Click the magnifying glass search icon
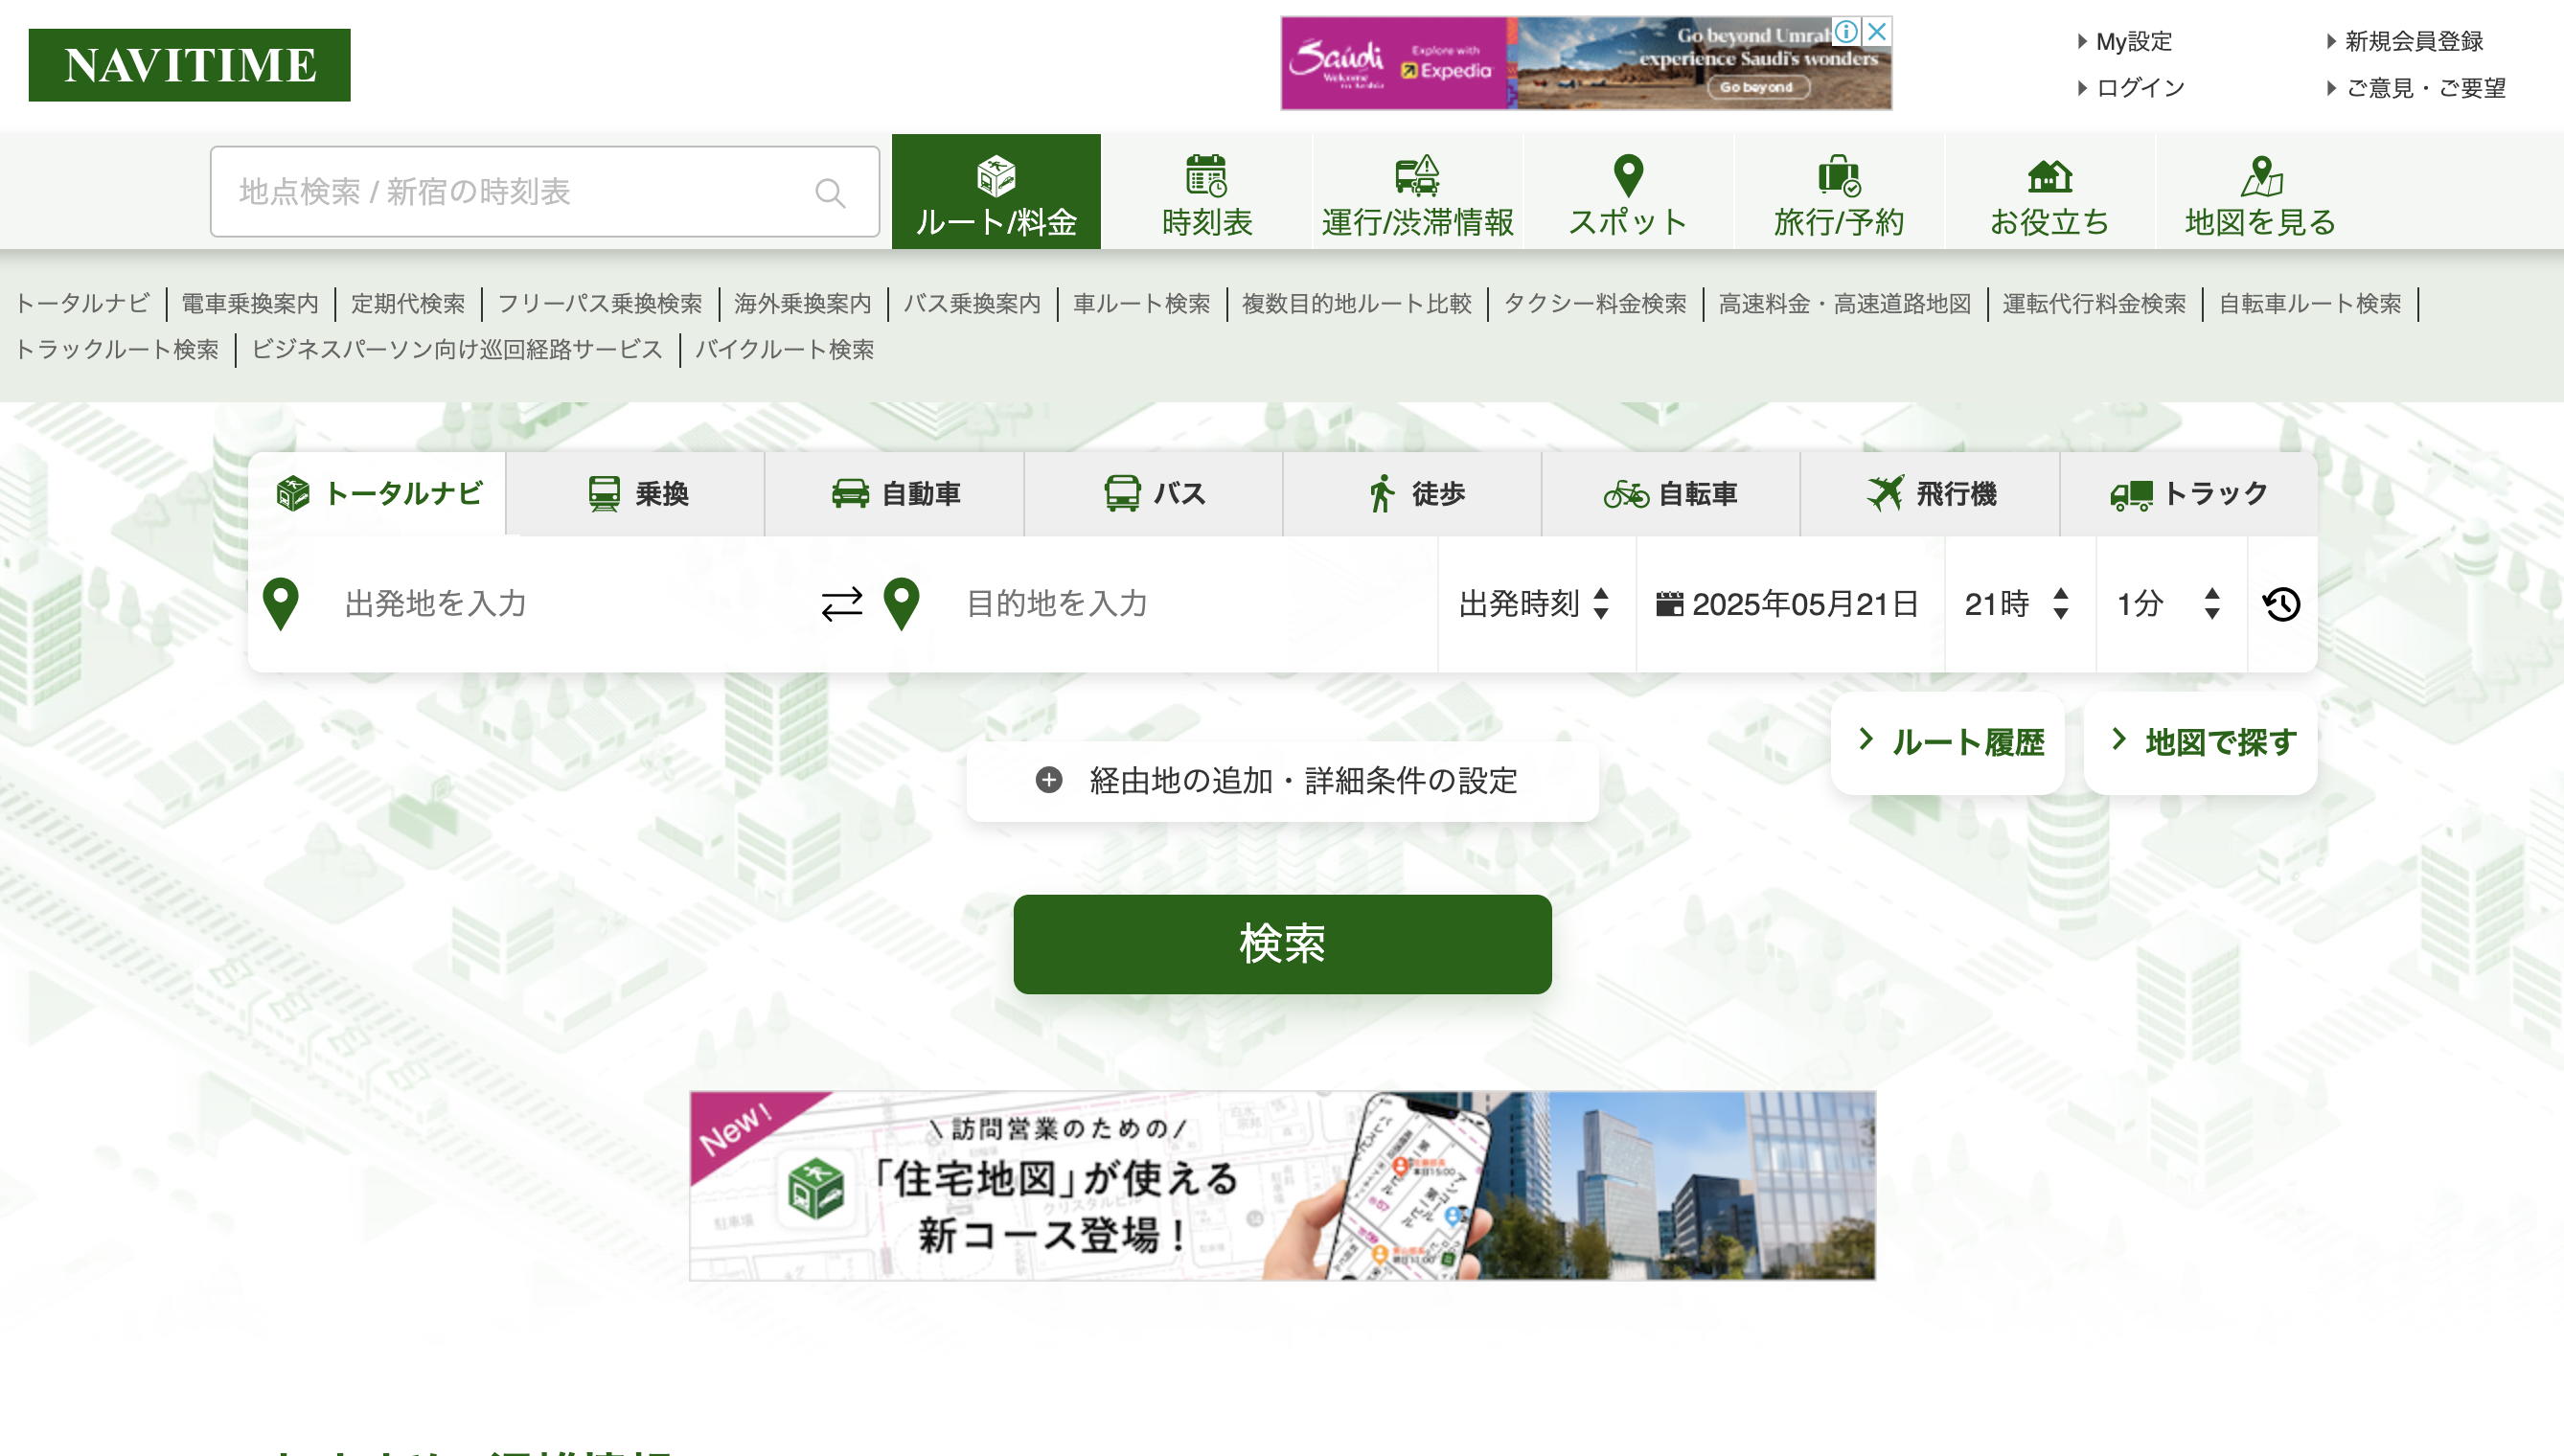 829,192
